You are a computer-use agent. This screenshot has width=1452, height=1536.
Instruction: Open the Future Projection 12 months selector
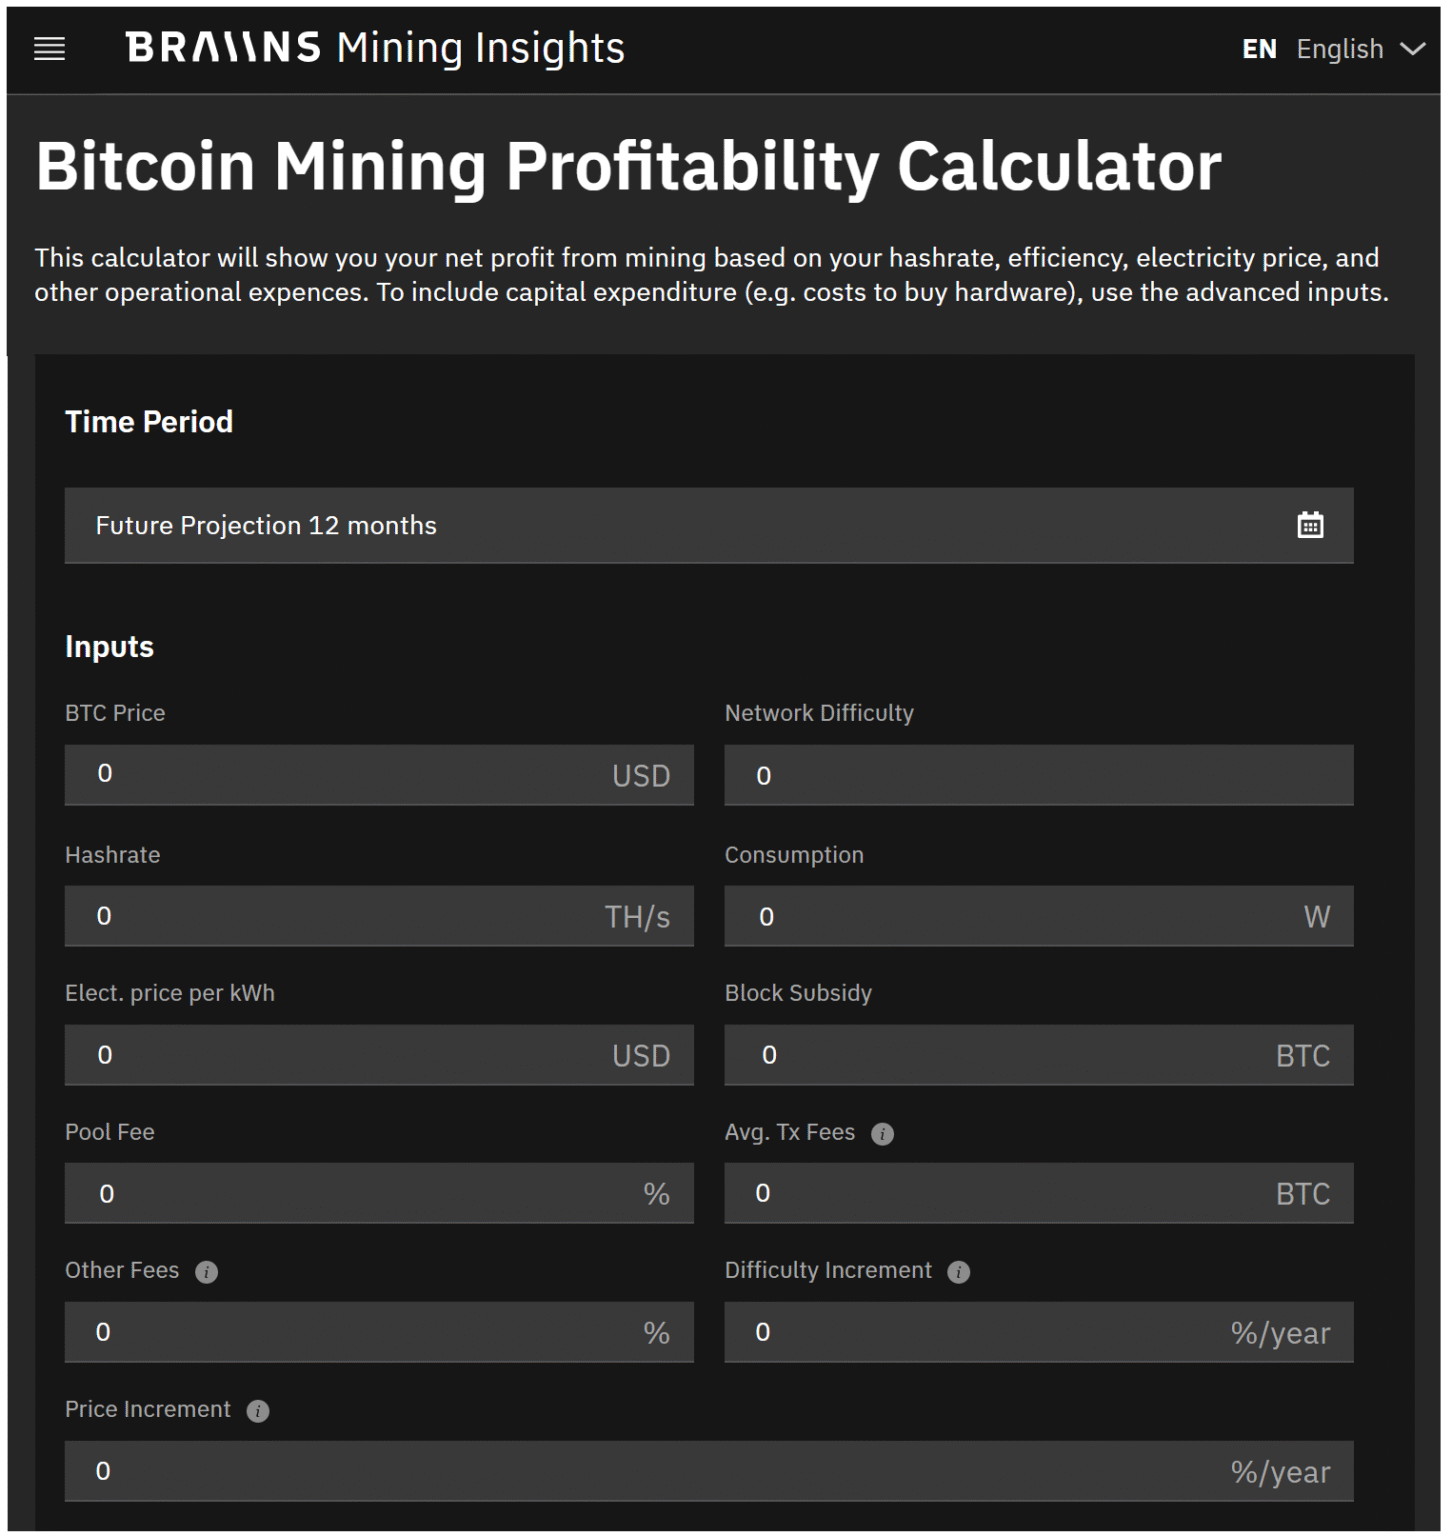tap(710, 524)
